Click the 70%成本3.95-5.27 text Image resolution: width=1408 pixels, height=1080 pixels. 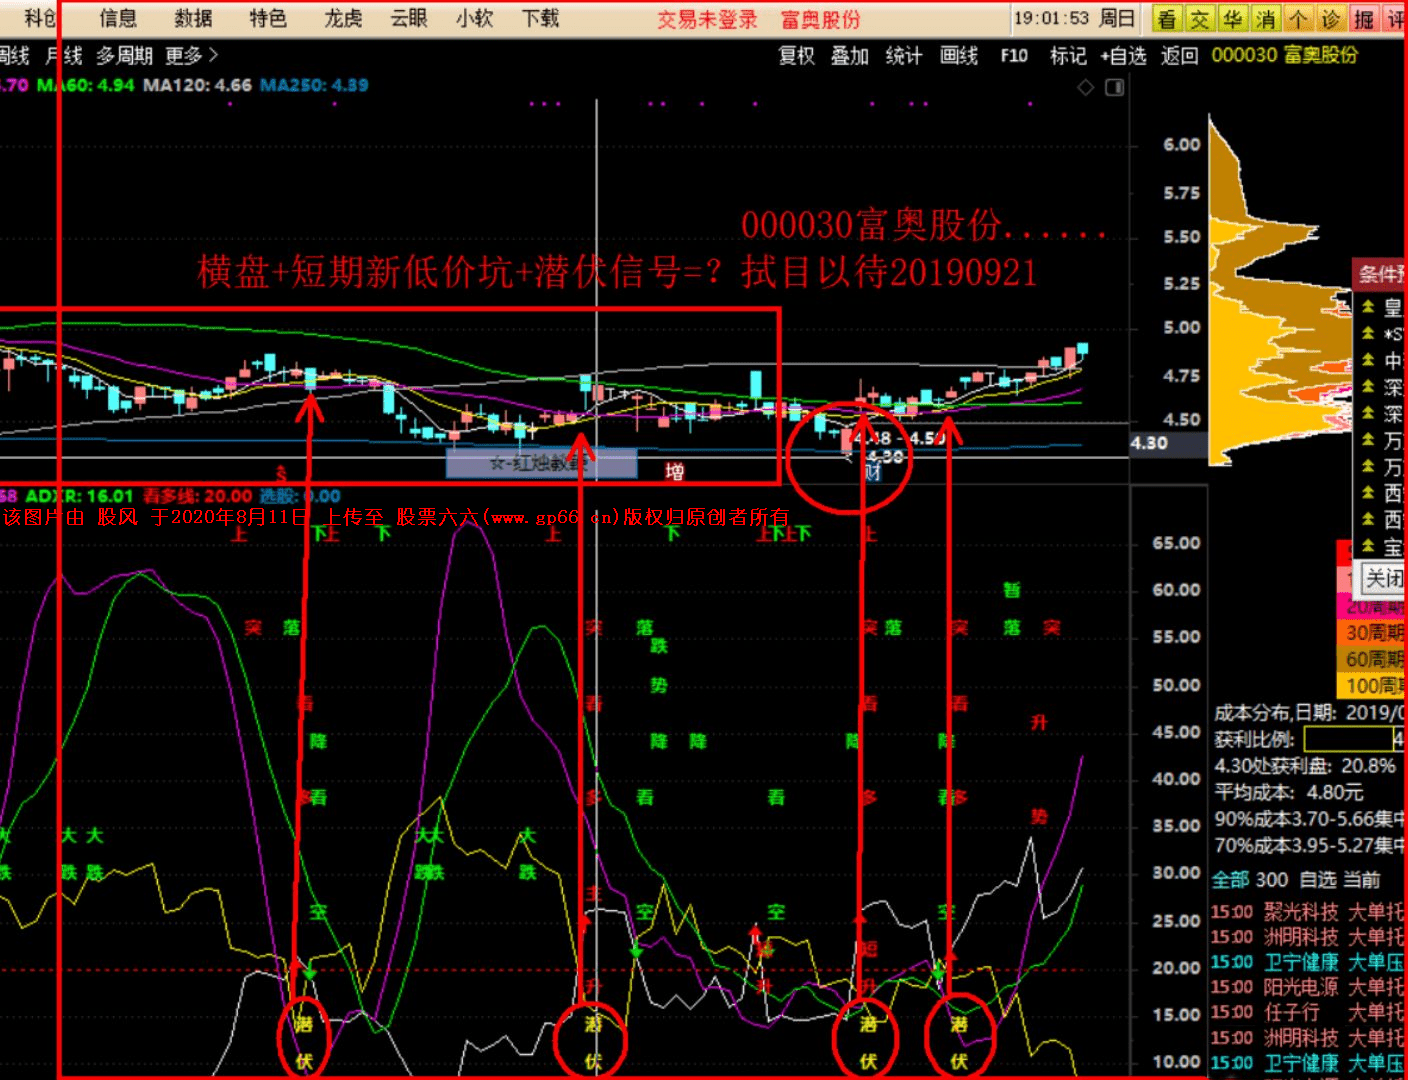[x=1310, y=846]
